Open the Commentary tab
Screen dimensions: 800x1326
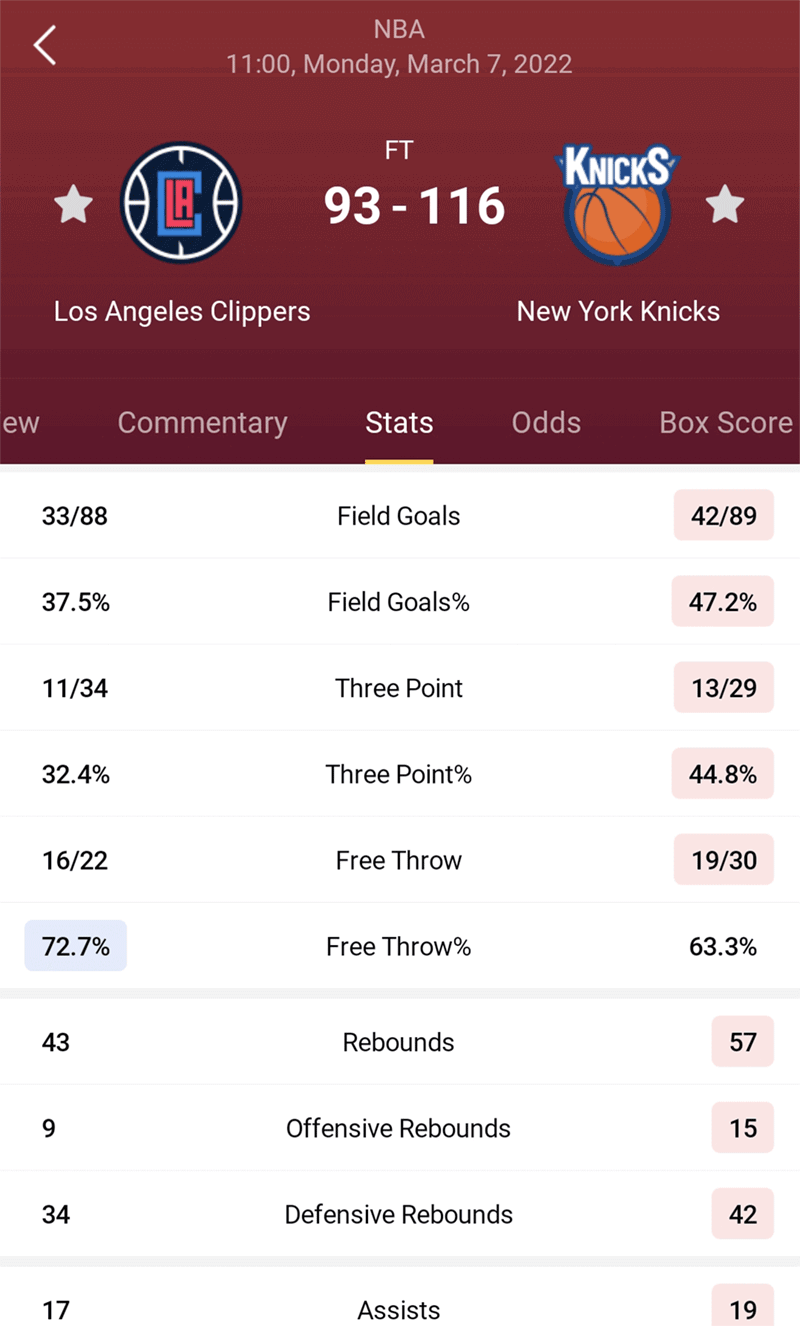(x=202, y=423)
